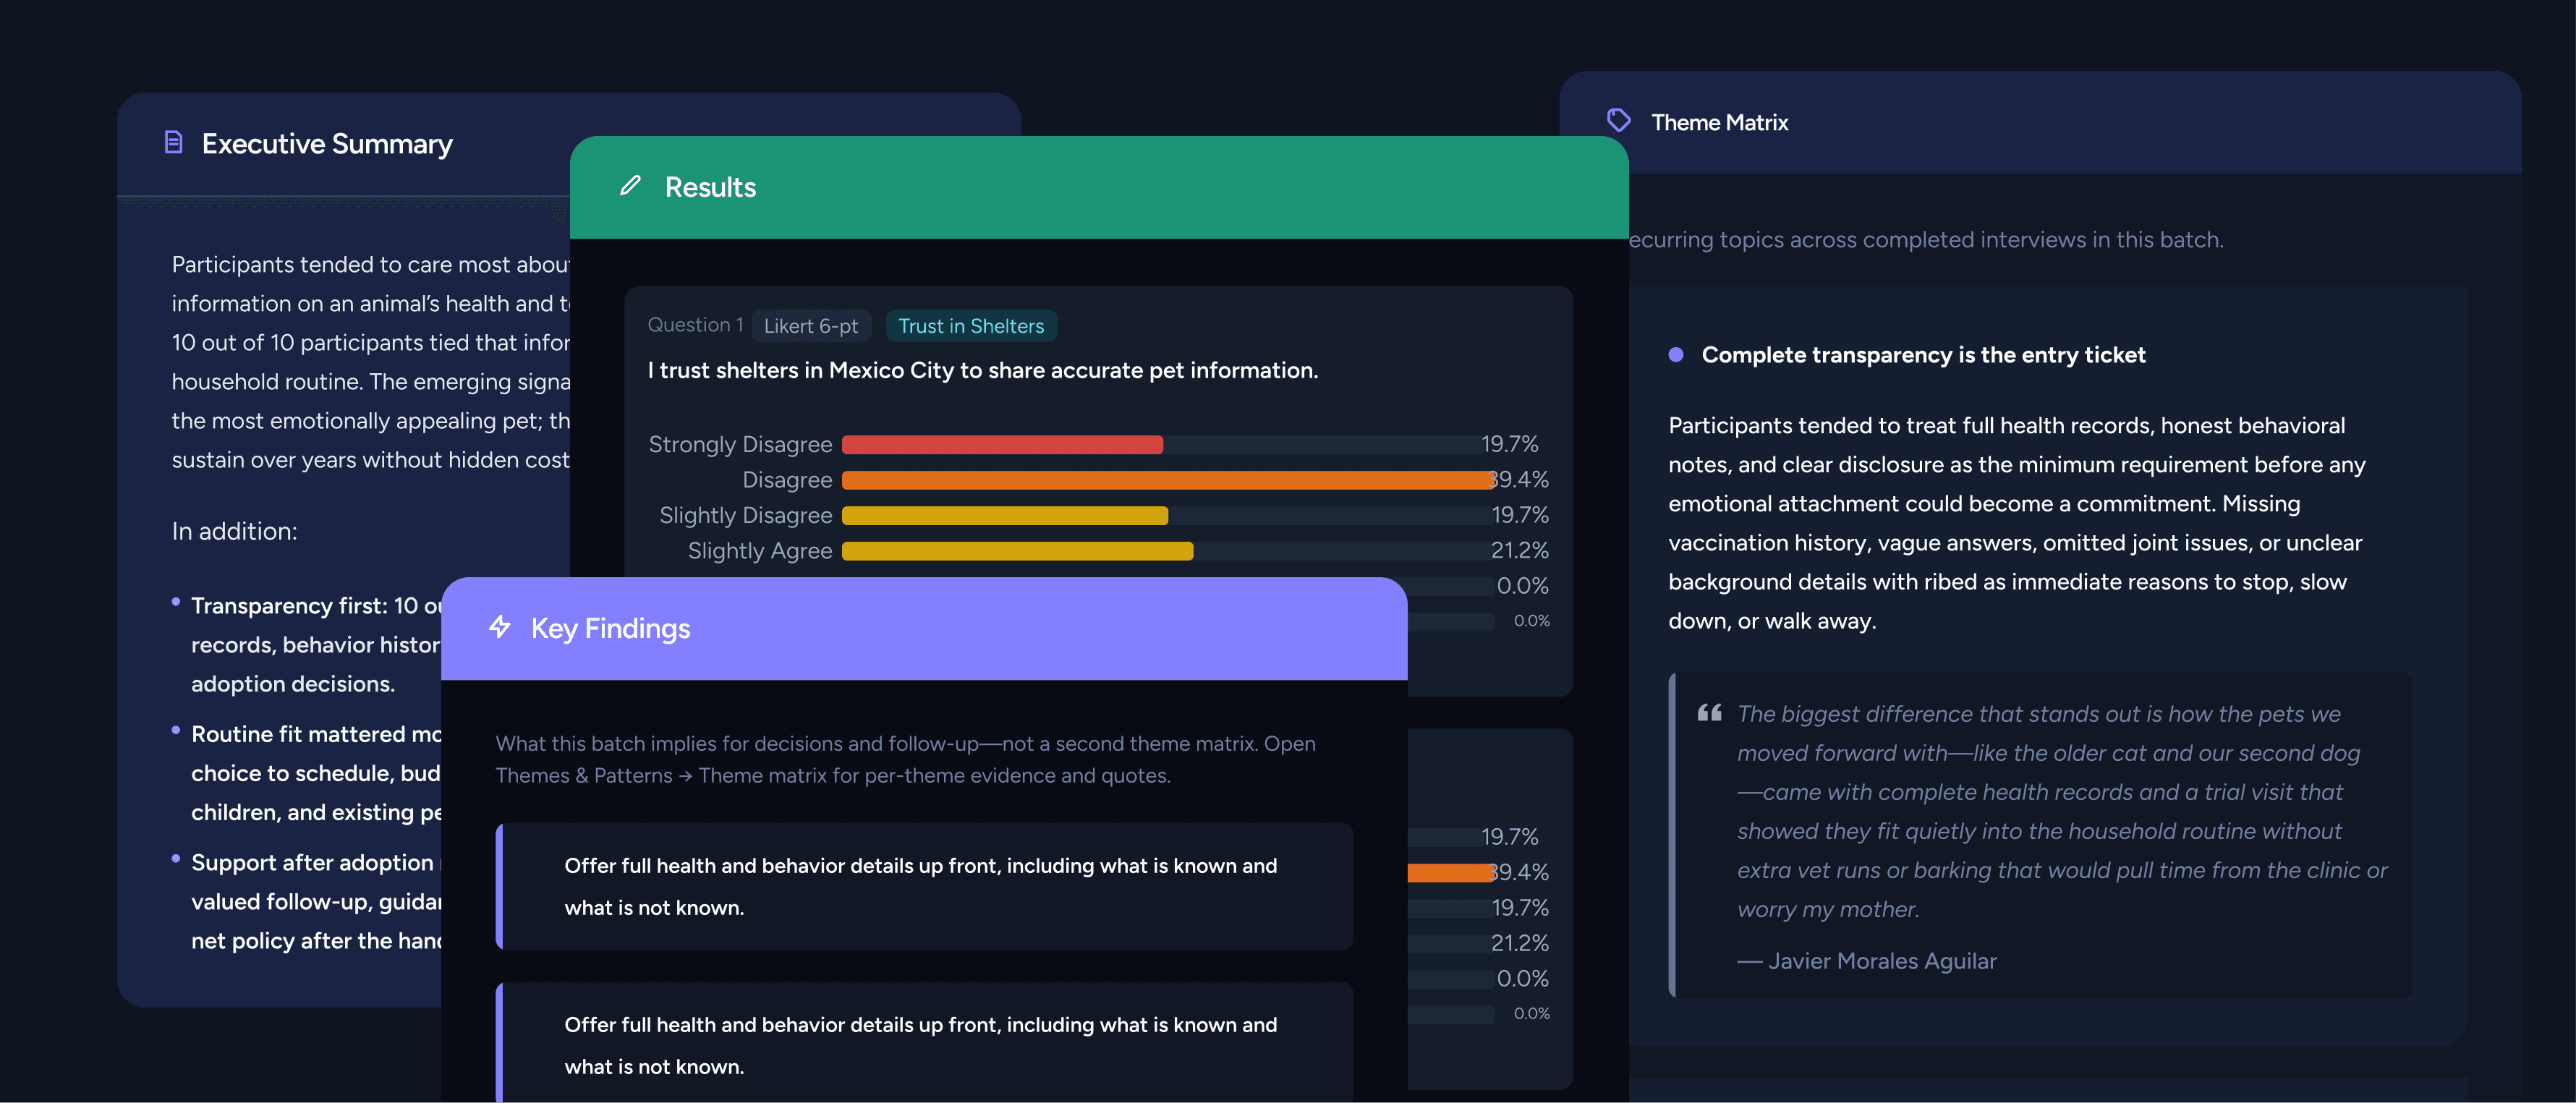Click the lightning bolt Key Findings icon

coord(500,627)
